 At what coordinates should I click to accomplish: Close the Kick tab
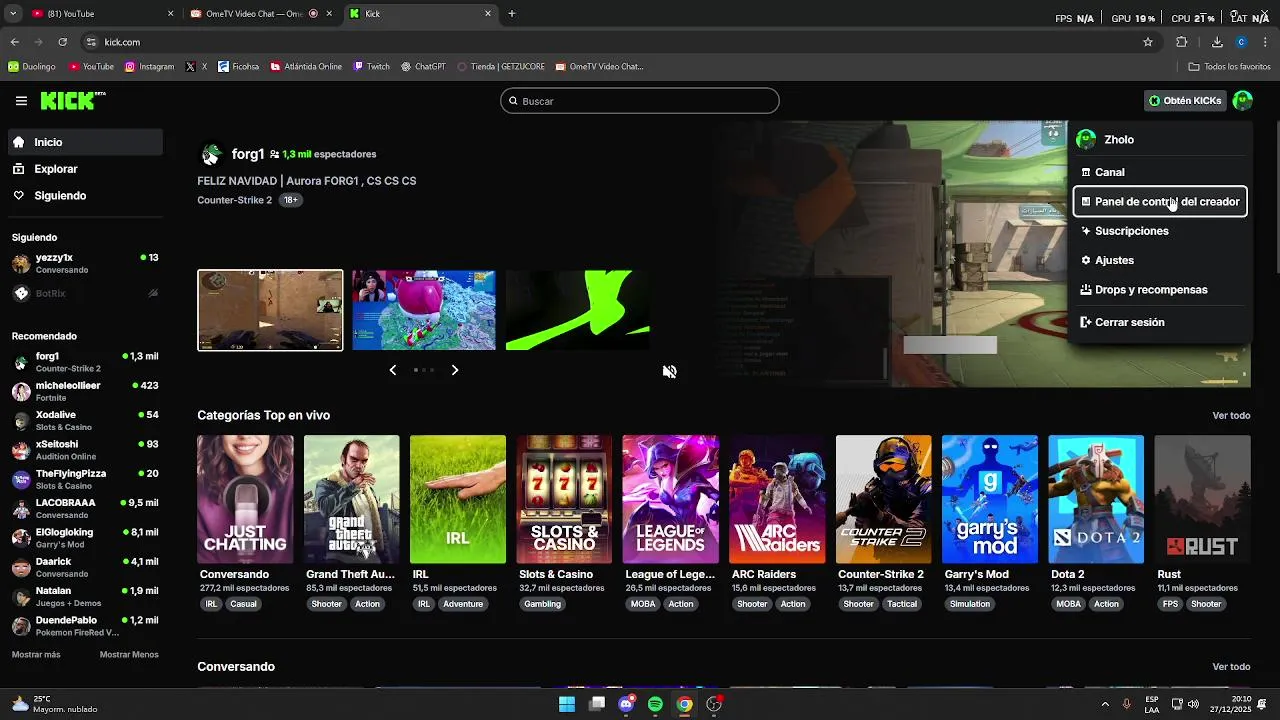(488, 14)
